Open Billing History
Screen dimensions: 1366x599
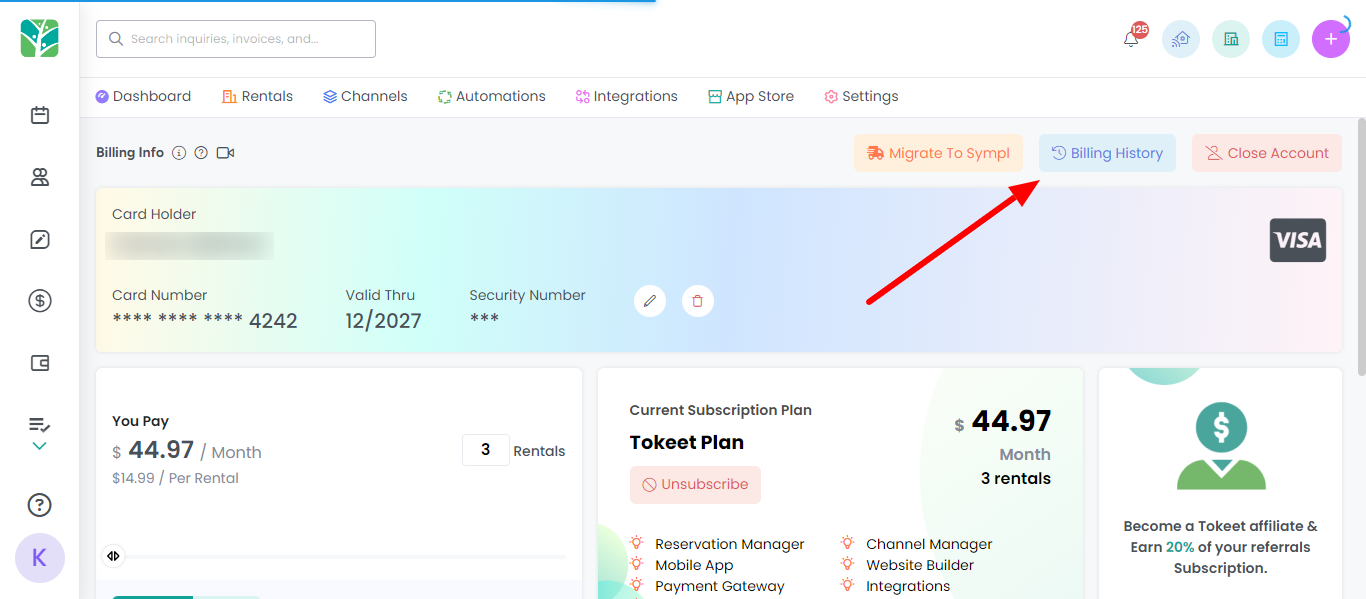(1107, 153)
